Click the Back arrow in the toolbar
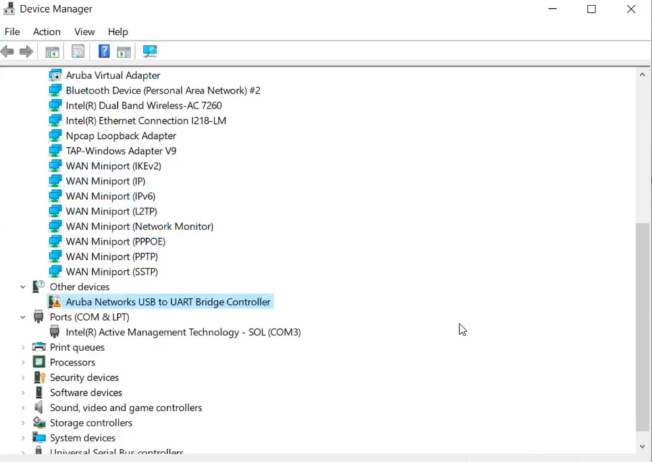The width and height of the screenshot is (652, 462). (x=8, y=52)
